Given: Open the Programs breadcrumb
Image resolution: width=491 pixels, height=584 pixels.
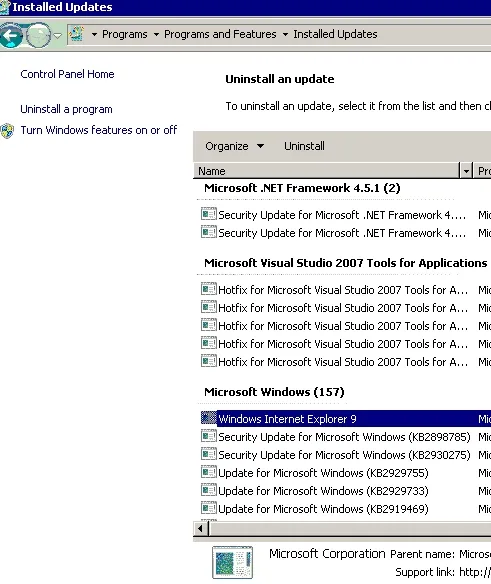Looking at the screenshot, I should click(124, 34).
